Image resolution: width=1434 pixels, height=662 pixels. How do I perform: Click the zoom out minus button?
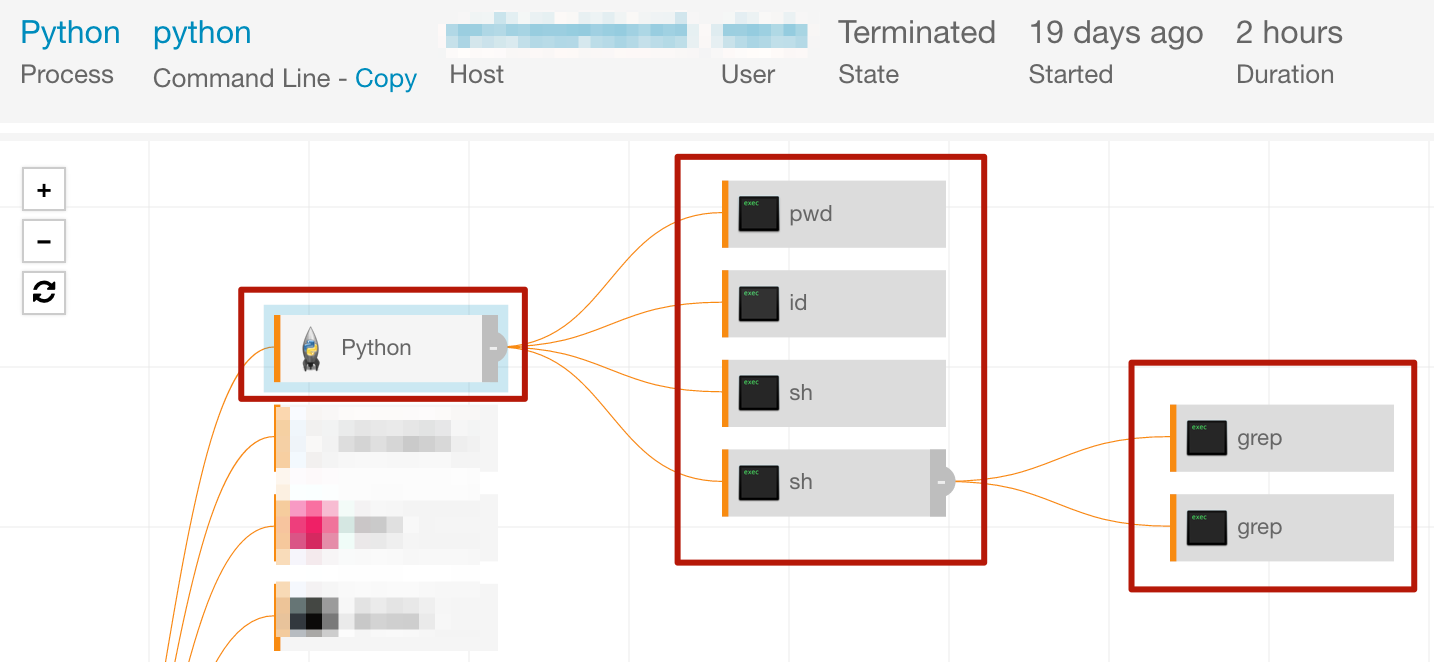tap(44, 241)
